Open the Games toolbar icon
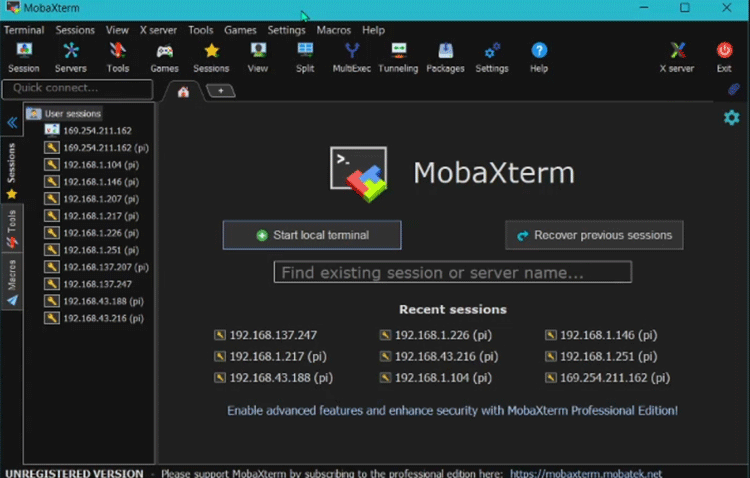 (x=165, y=57)
